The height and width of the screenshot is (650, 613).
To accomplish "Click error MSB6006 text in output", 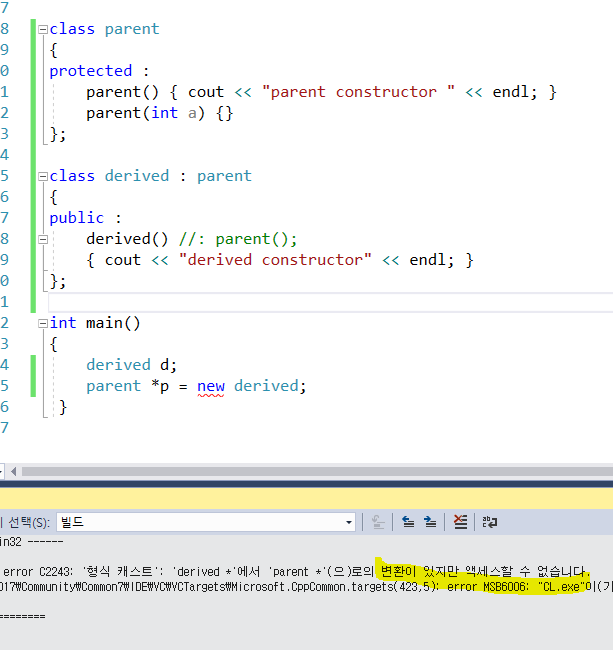I will tap(516, 587).
